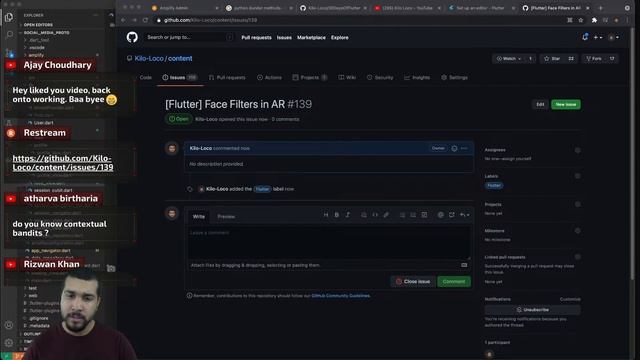Open the Linked pull requests gear
This screenshot has height=360, width=640.
tap(578, 257)
